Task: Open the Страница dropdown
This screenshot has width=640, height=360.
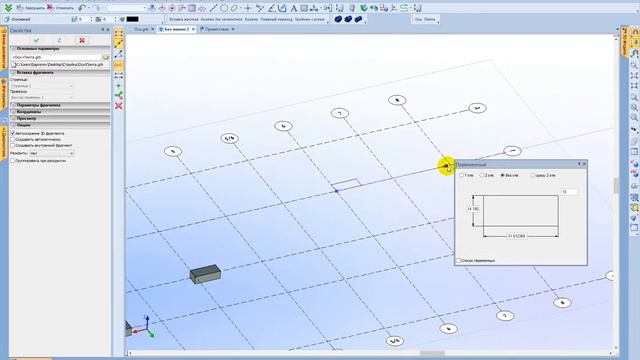Action: pos(42,86)
